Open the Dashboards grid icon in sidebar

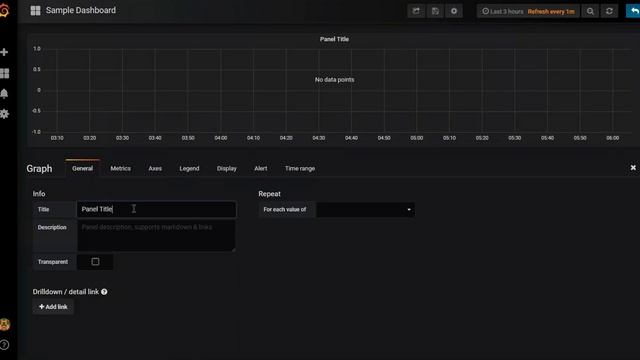tap(4, 73)
